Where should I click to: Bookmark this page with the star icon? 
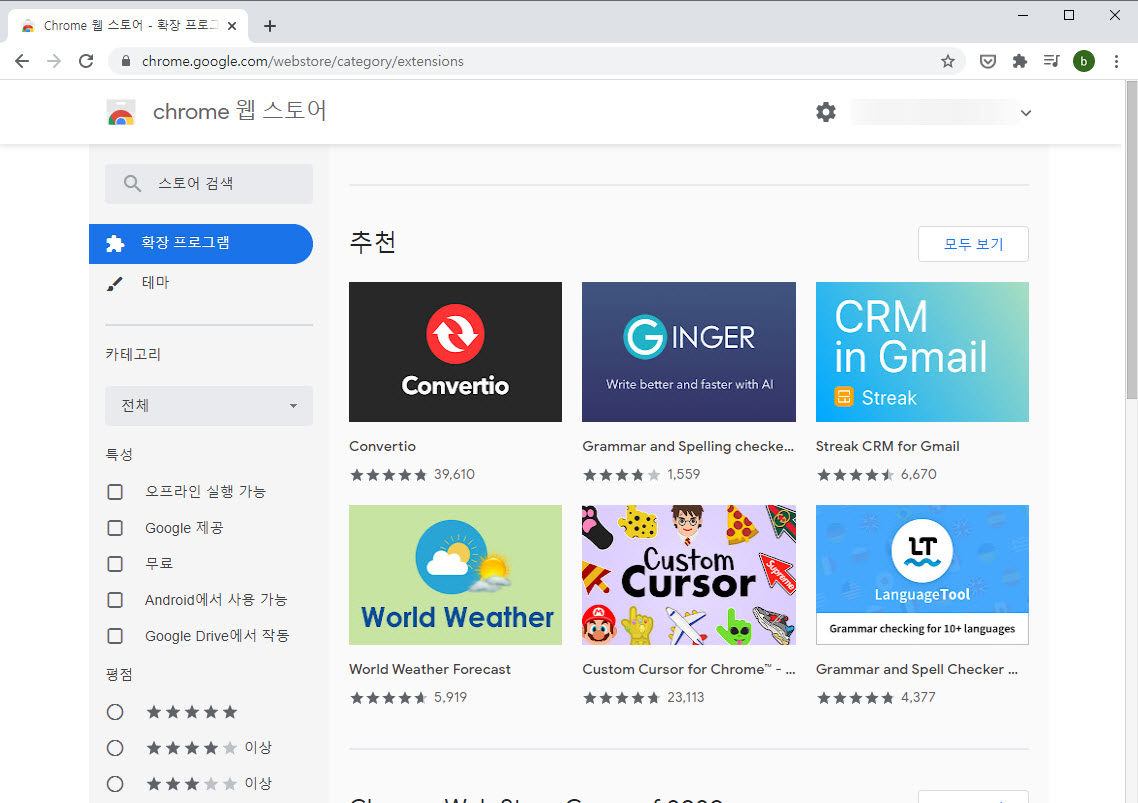click(947, 61)
